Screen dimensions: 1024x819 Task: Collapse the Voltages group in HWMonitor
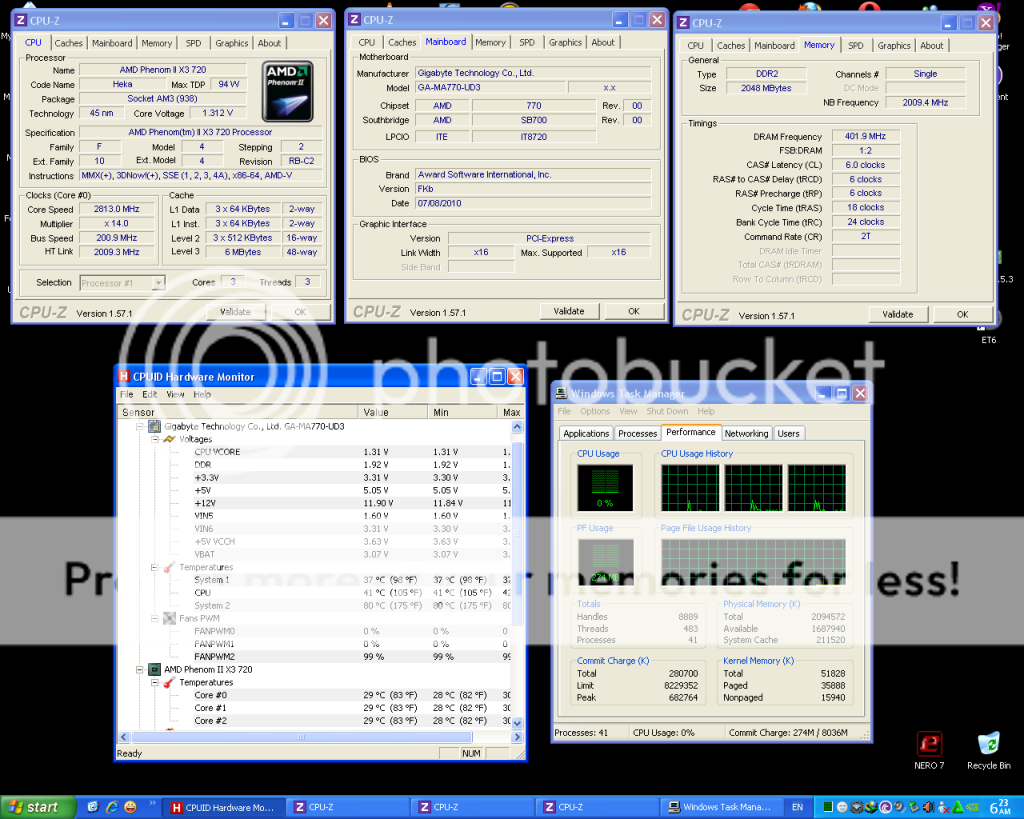point(155,440)
